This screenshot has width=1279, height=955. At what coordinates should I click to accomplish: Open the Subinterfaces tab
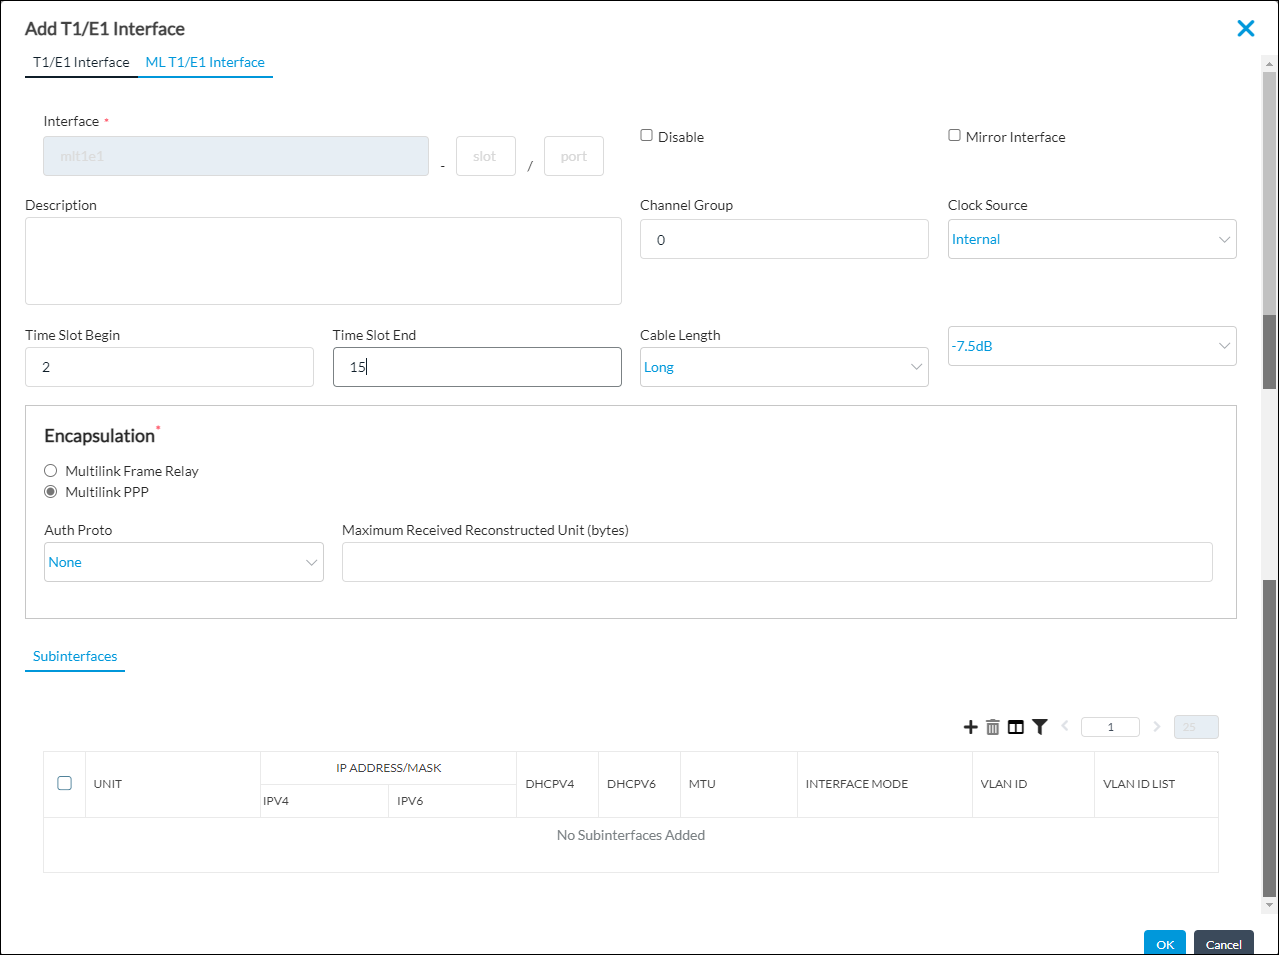coord(75,656)
